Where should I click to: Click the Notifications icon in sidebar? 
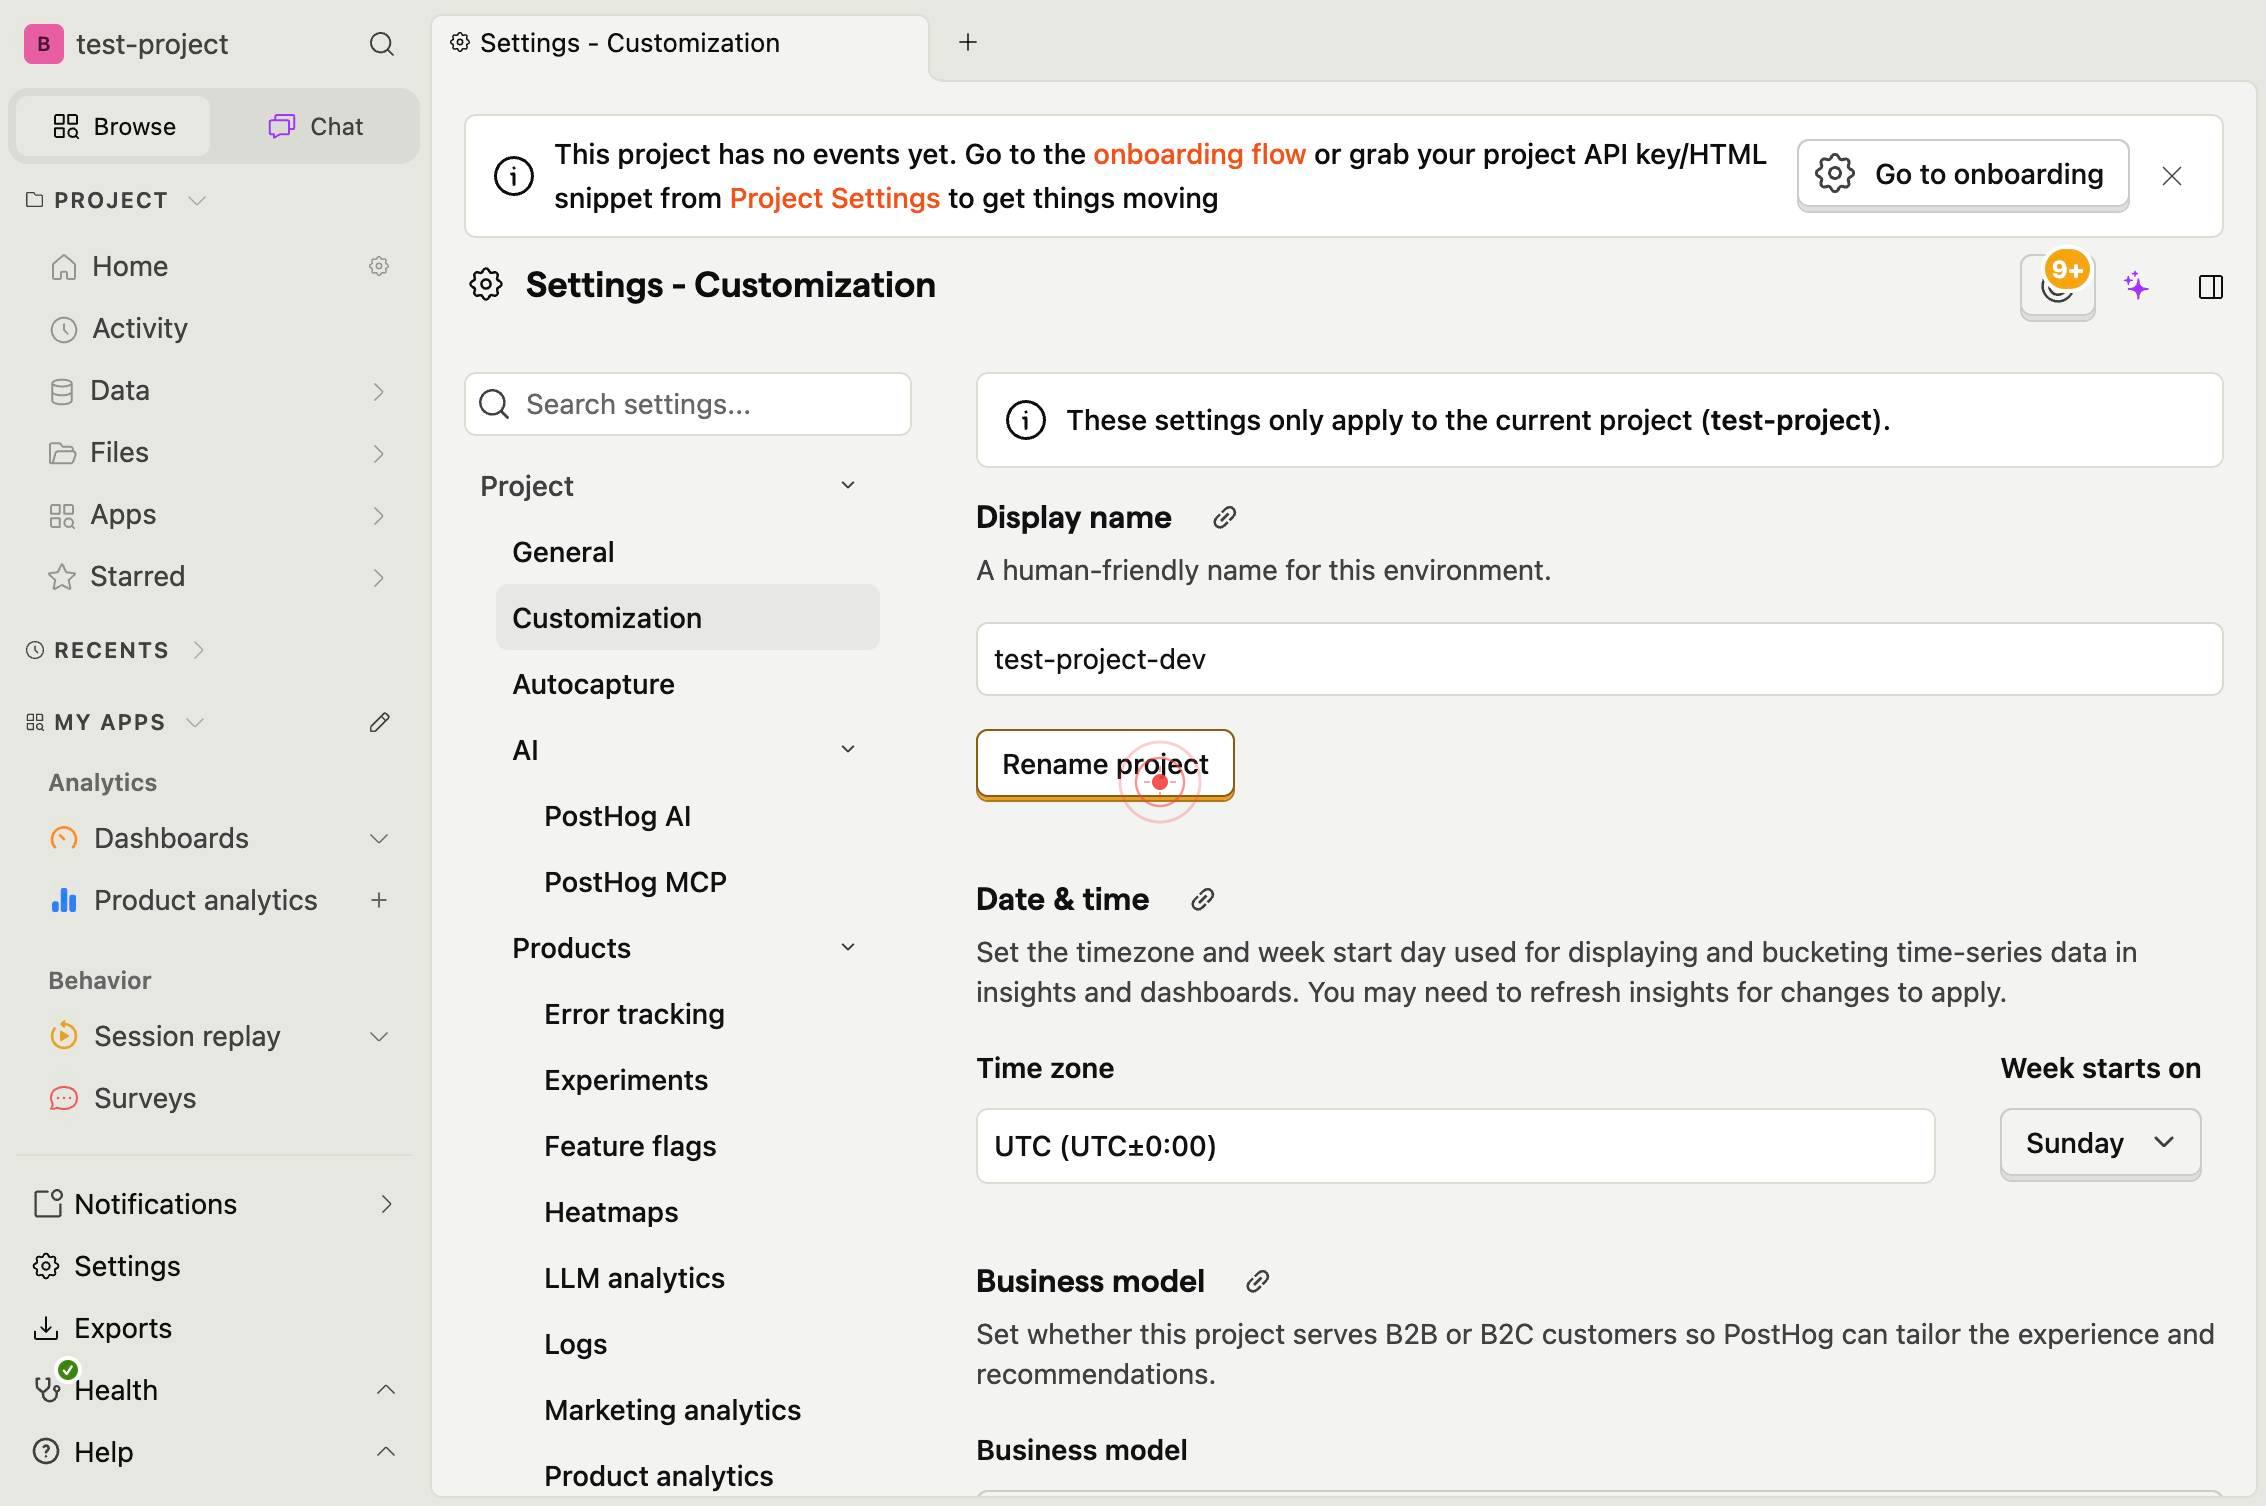(47, 1204)
